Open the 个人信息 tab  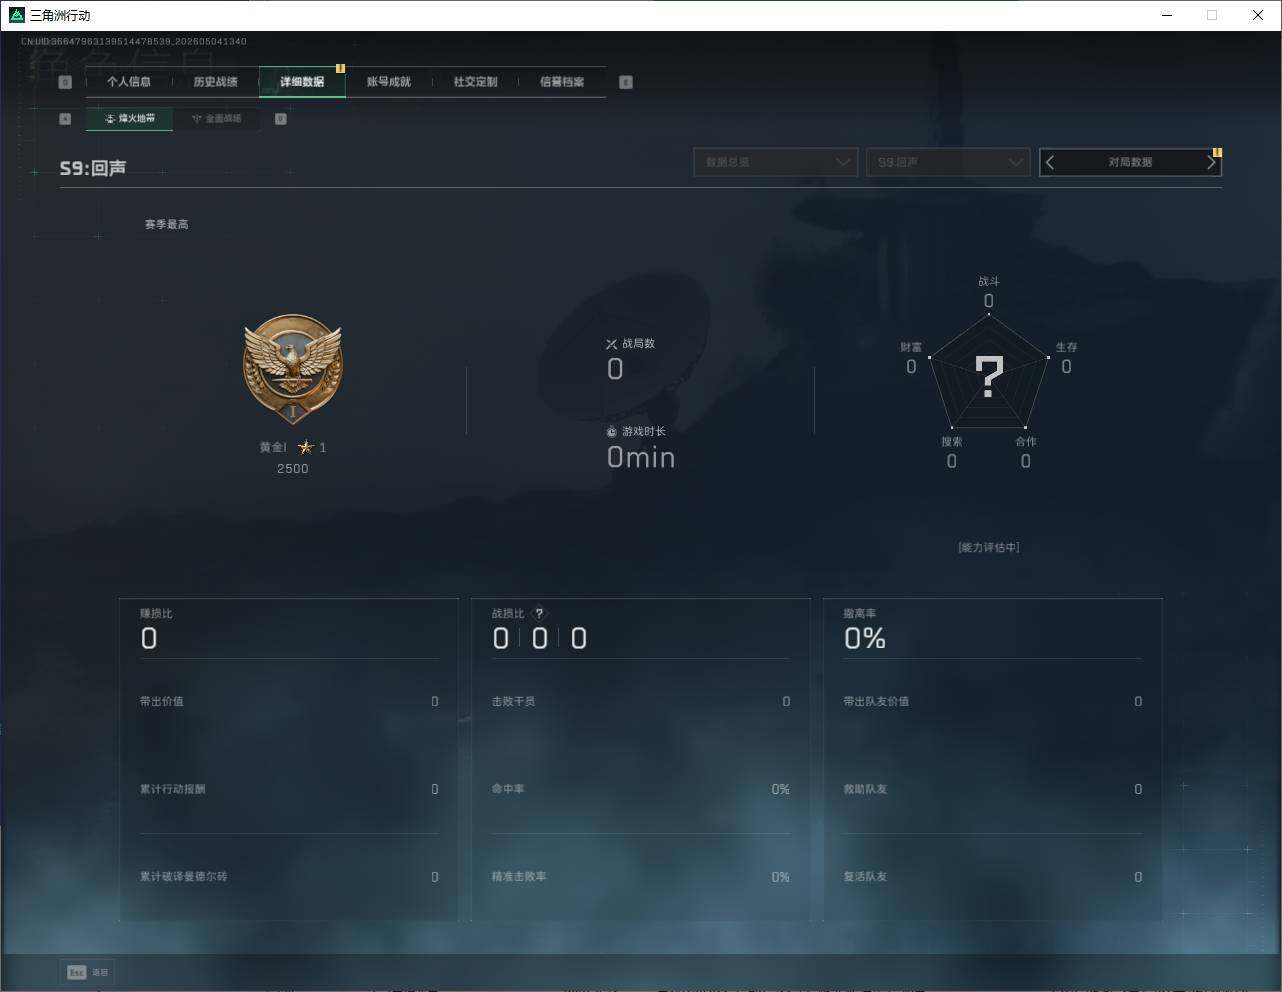click(129, 82)
